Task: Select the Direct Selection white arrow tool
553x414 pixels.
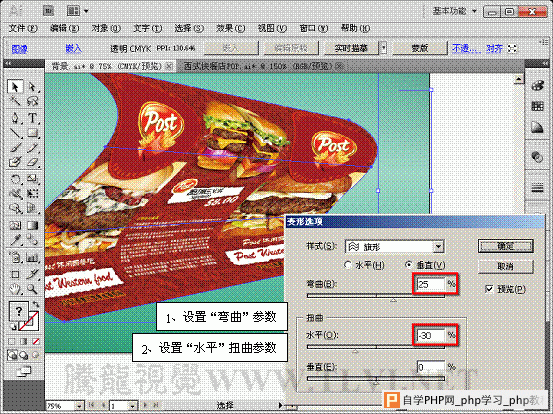Action: click(x=32, y=87)
